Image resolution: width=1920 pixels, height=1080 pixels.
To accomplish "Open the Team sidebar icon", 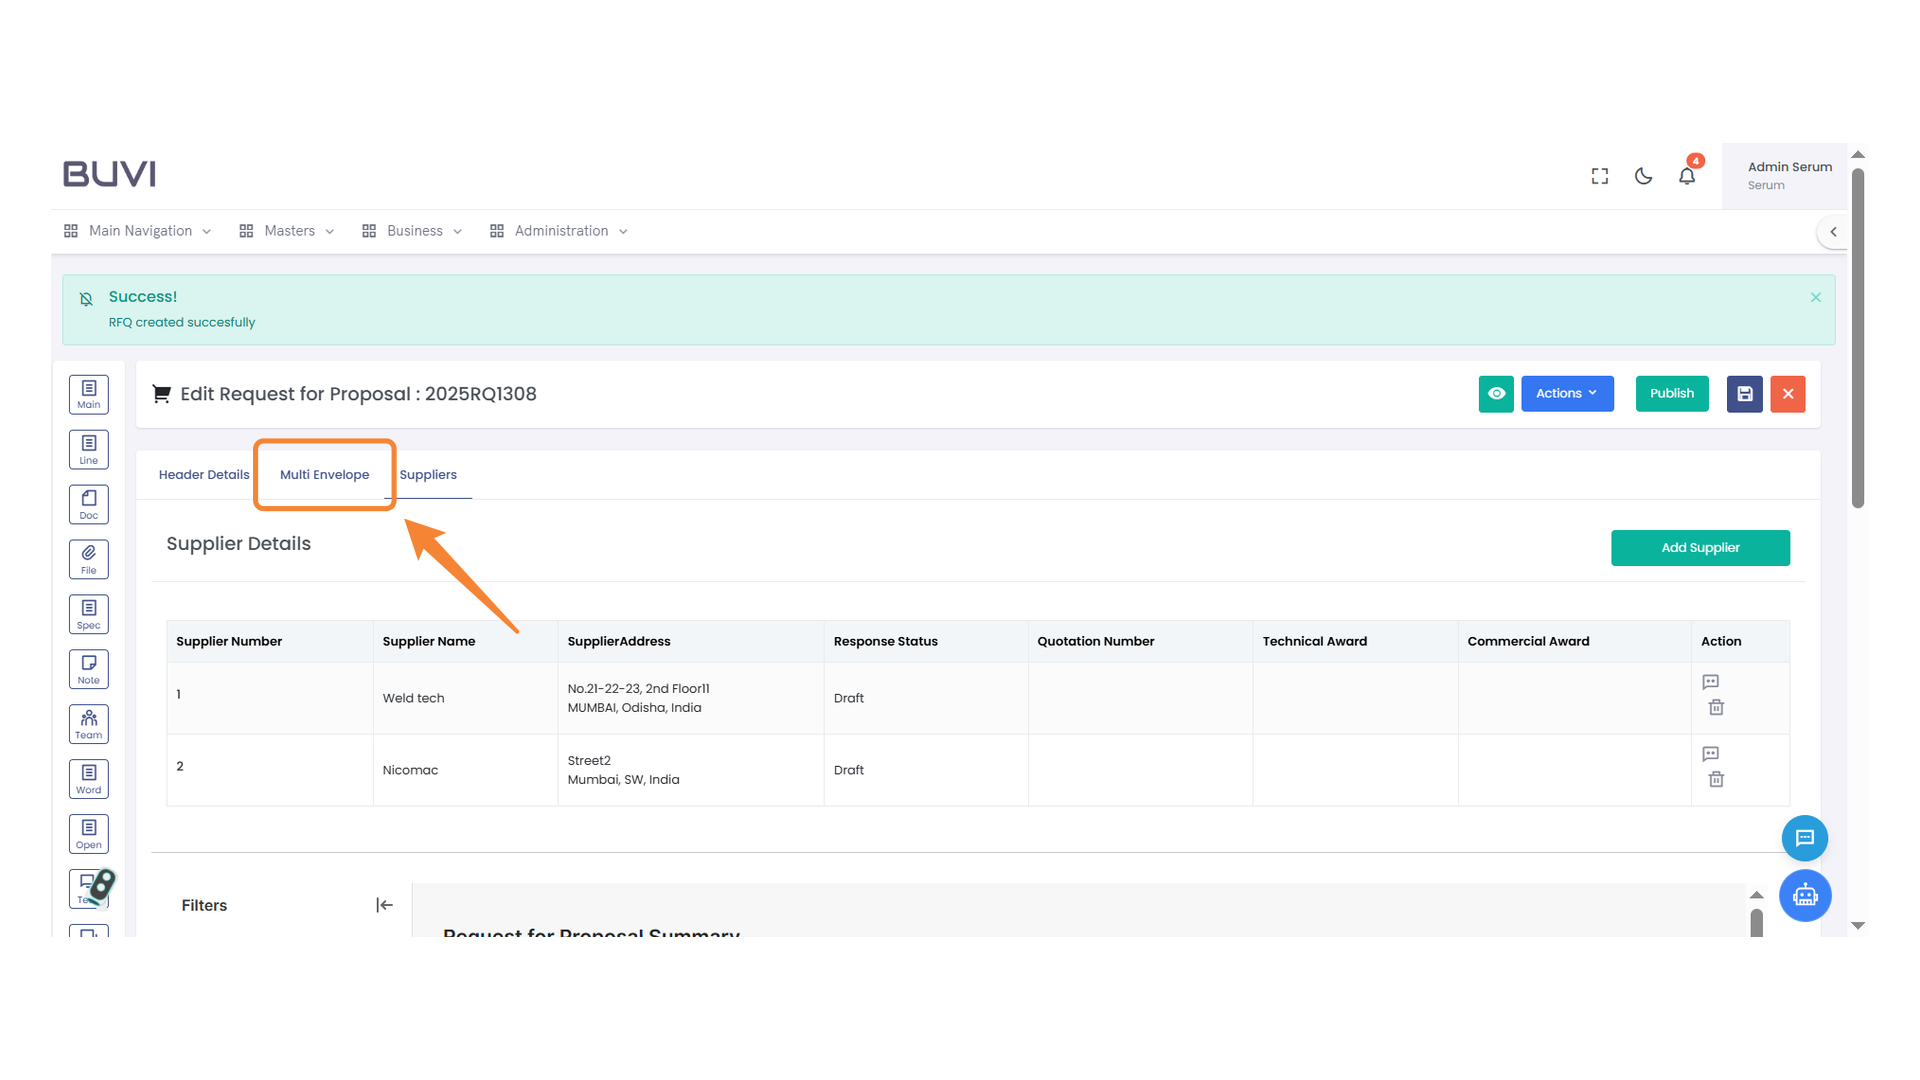I will [x=89, y=724].
